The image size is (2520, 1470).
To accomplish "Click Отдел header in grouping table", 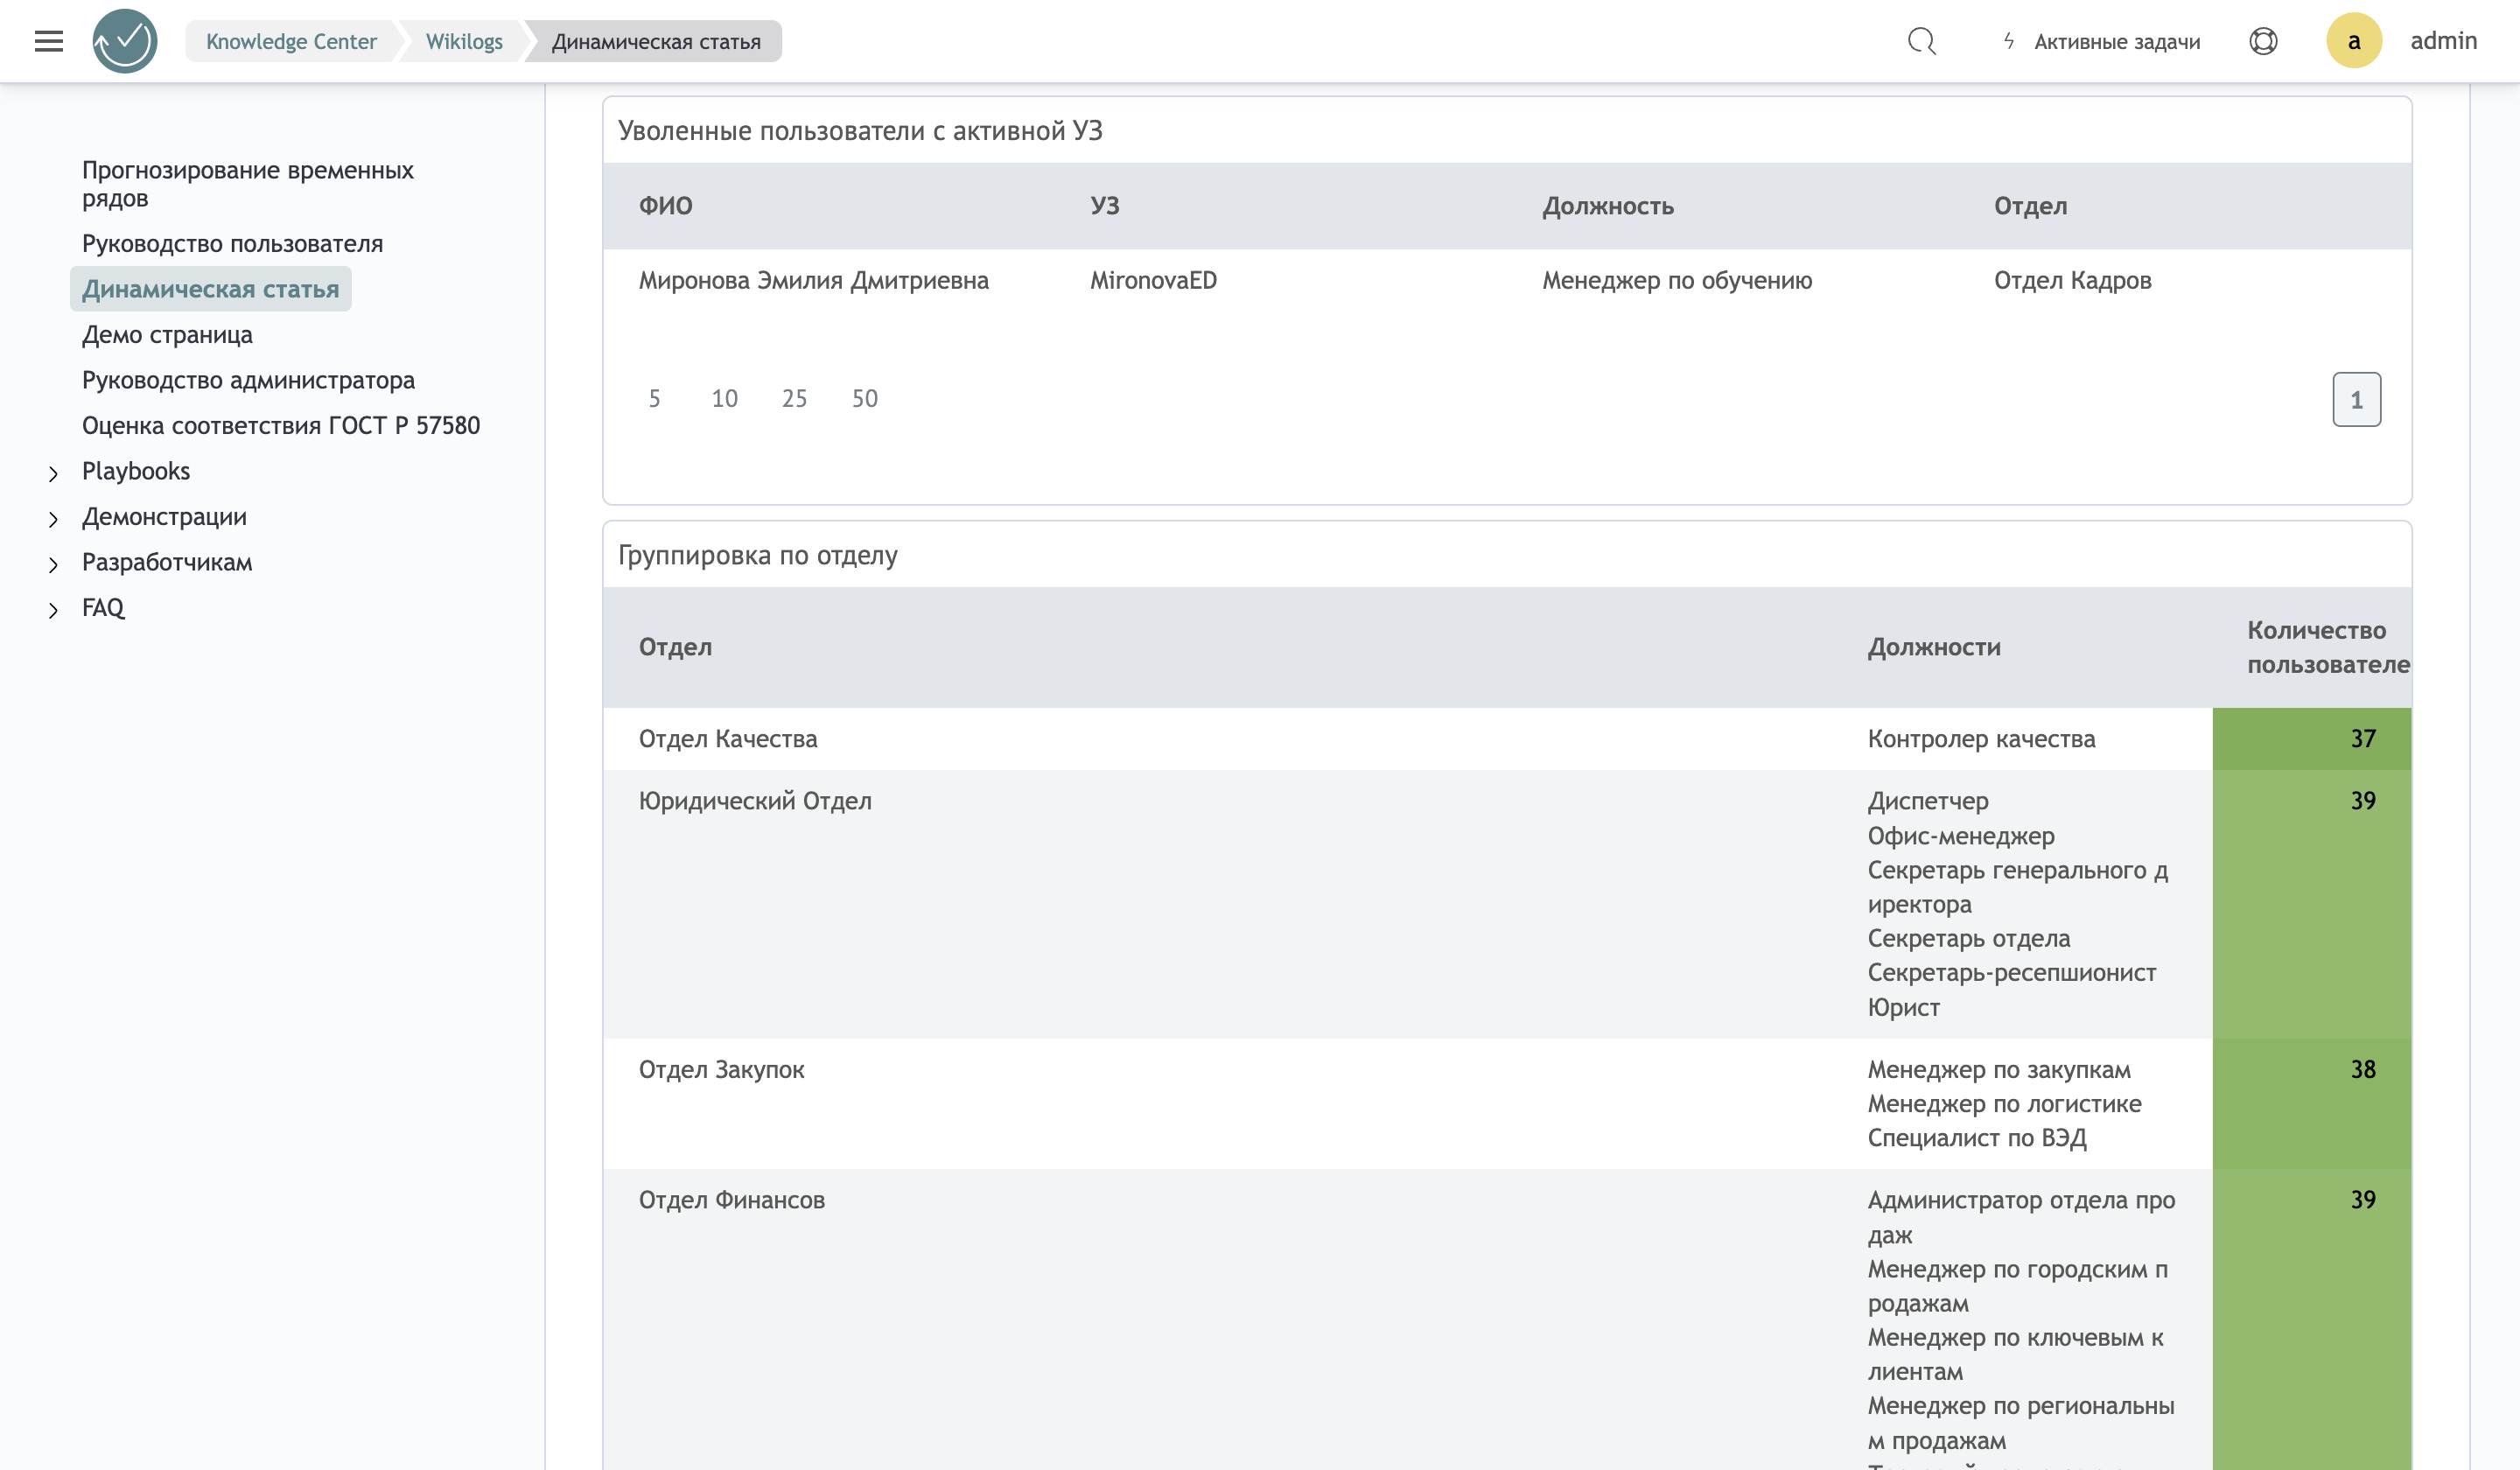I will [675, 647].
